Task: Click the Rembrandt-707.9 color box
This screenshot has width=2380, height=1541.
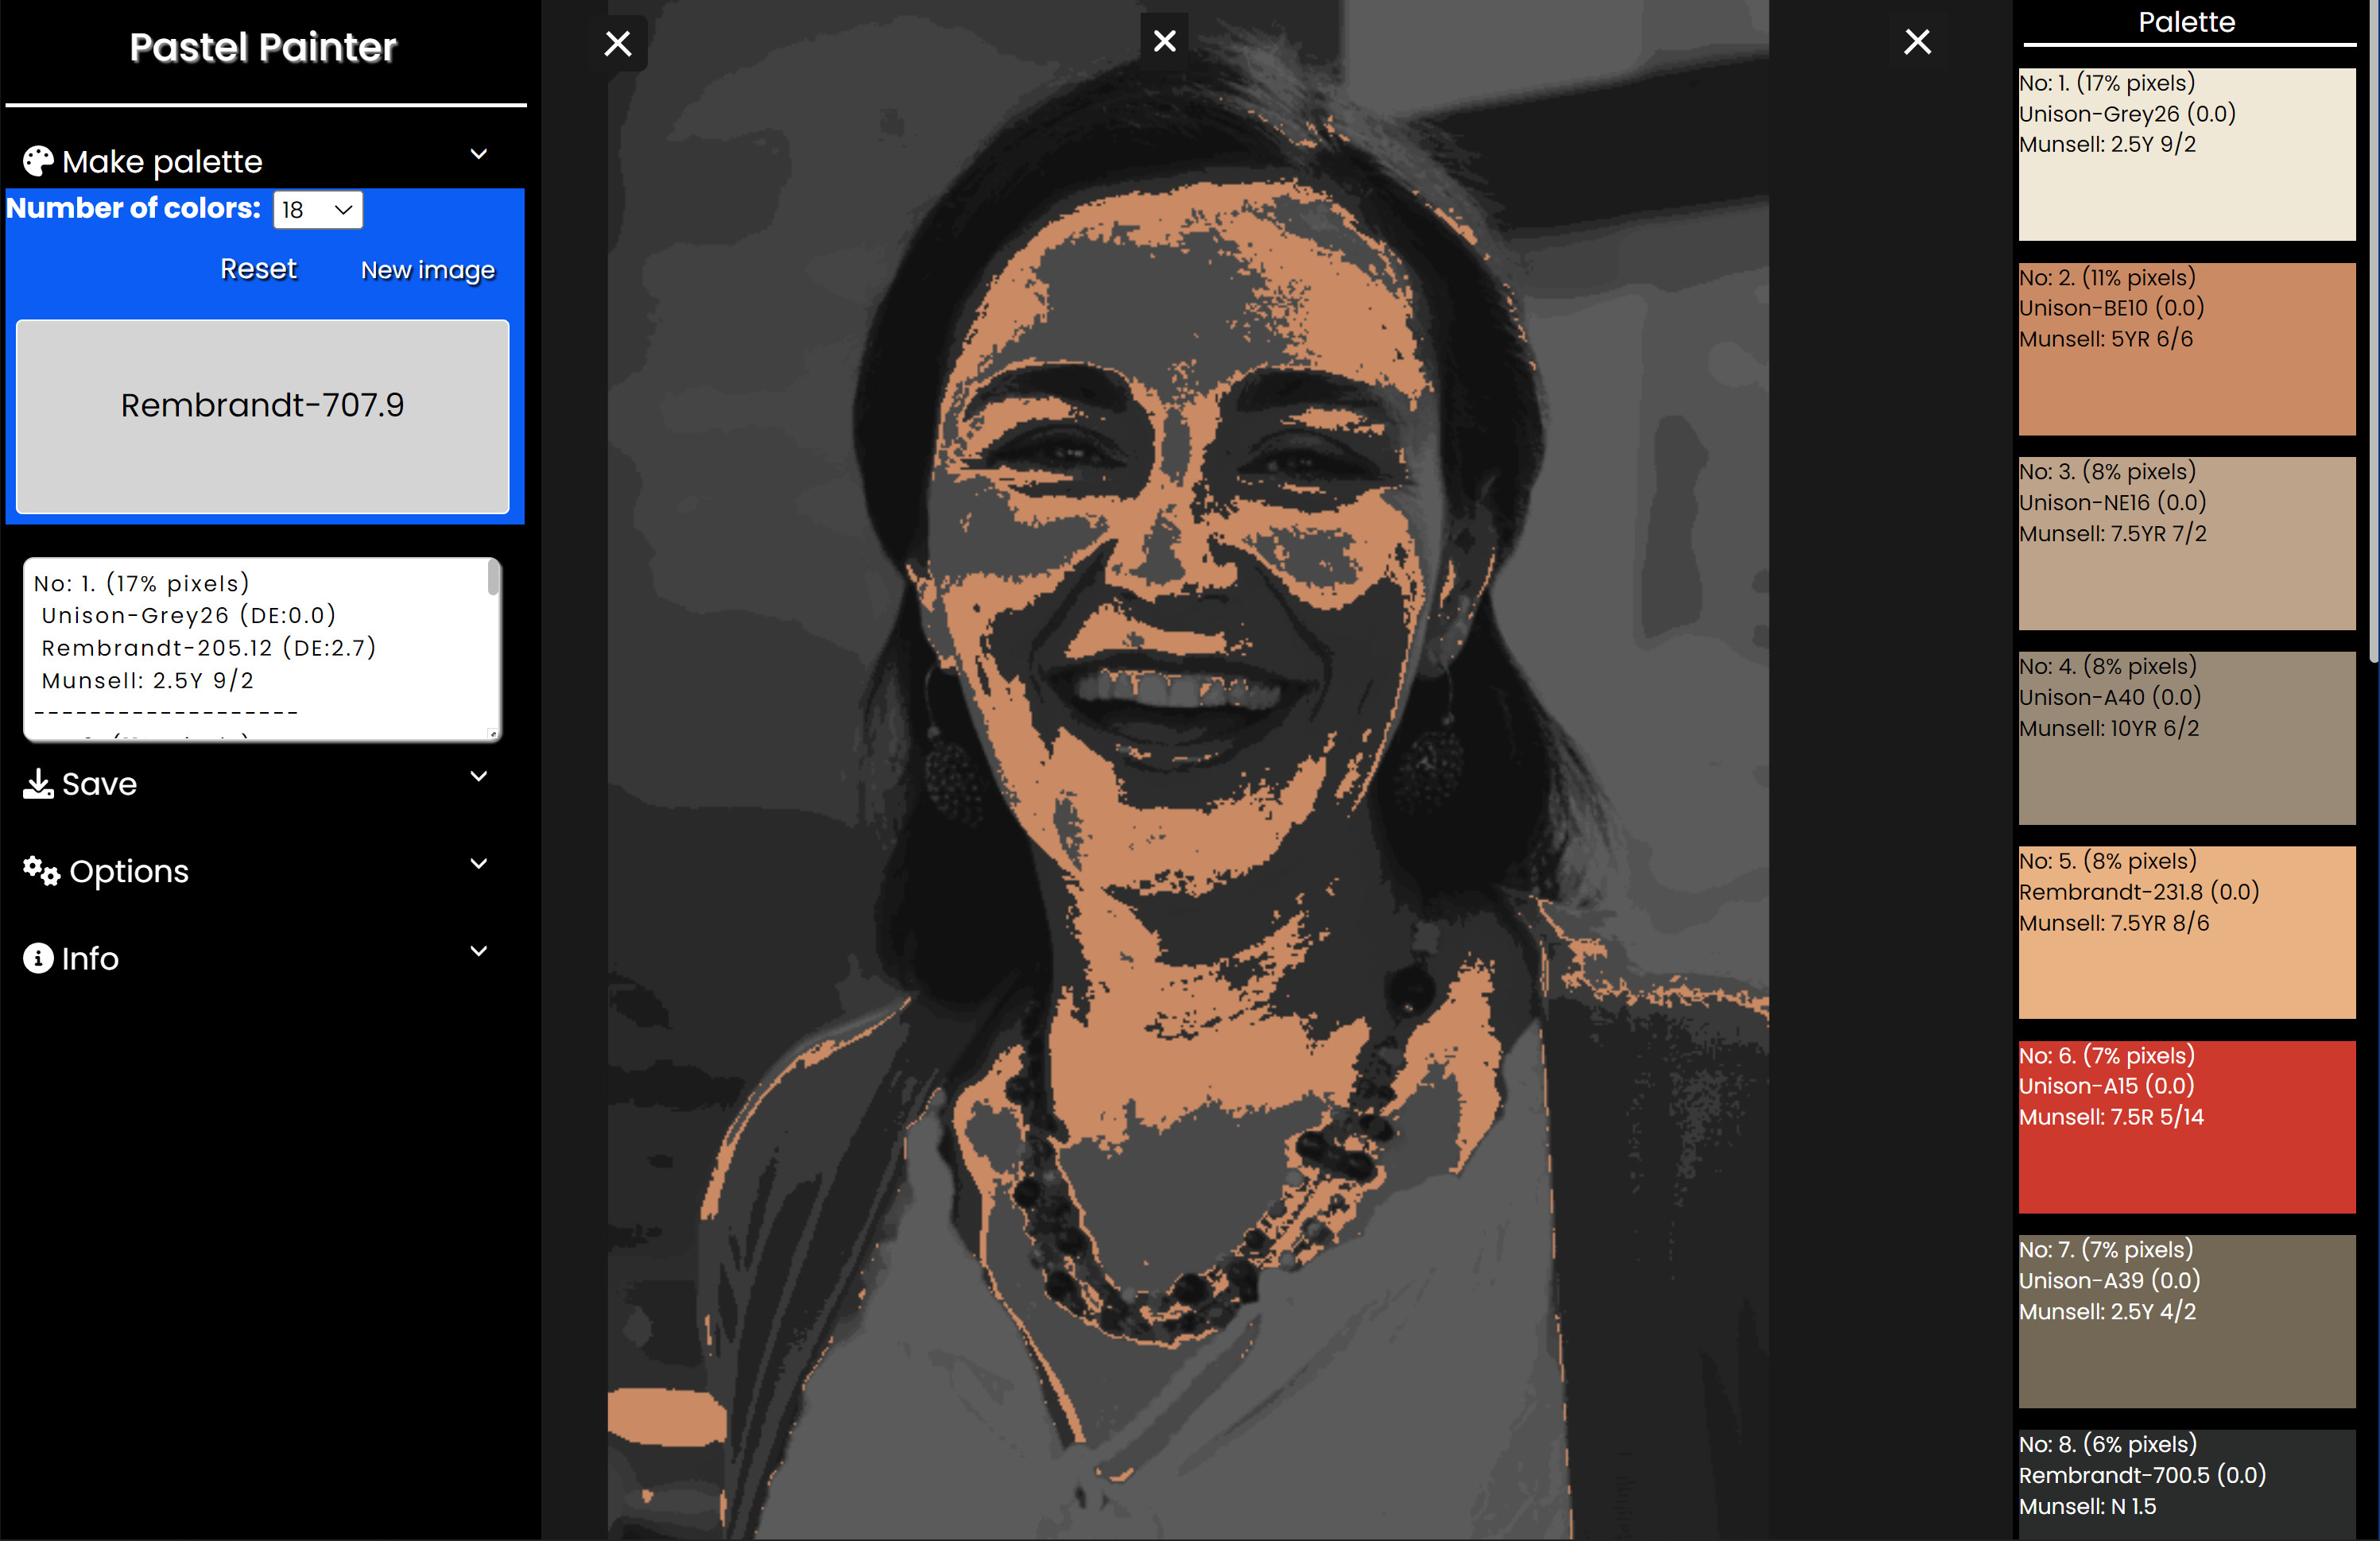Action: [262, 416]
